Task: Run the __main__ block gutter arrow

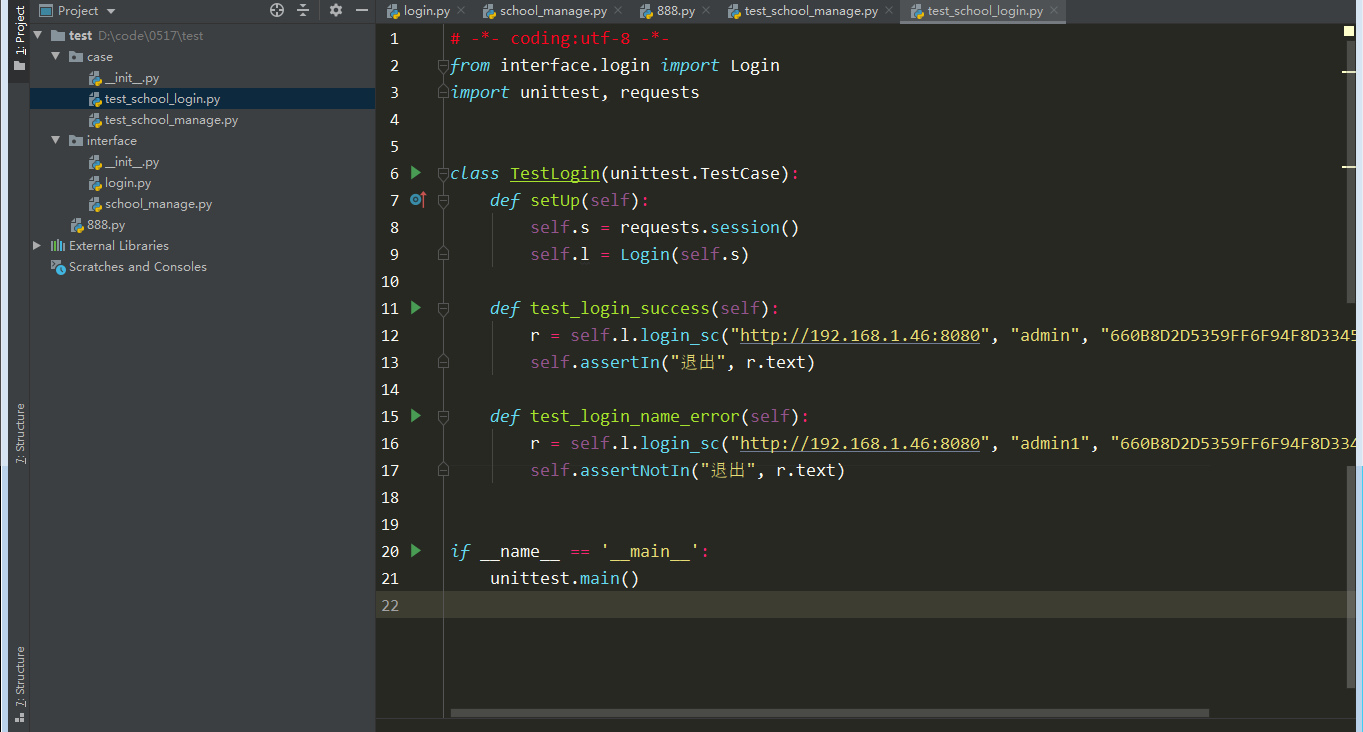Action: click(416, 551)
